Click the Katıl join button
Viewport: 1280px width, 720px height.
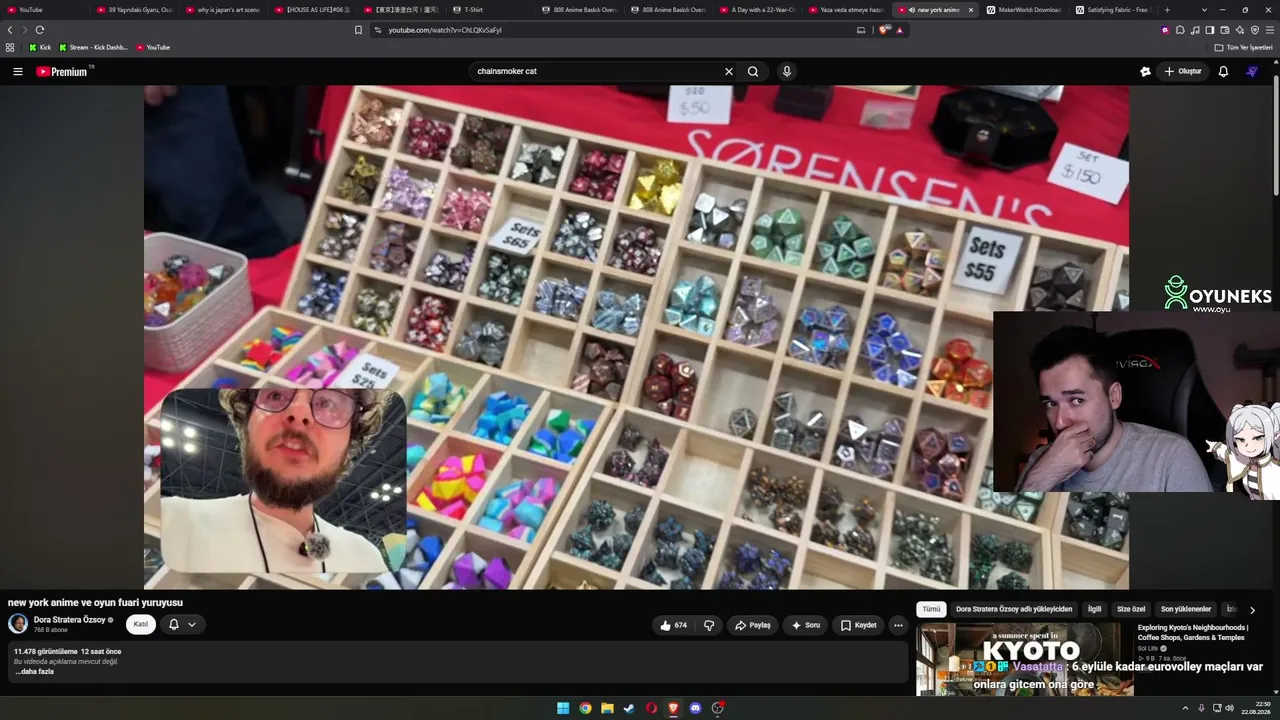click(x=141, y=624)
